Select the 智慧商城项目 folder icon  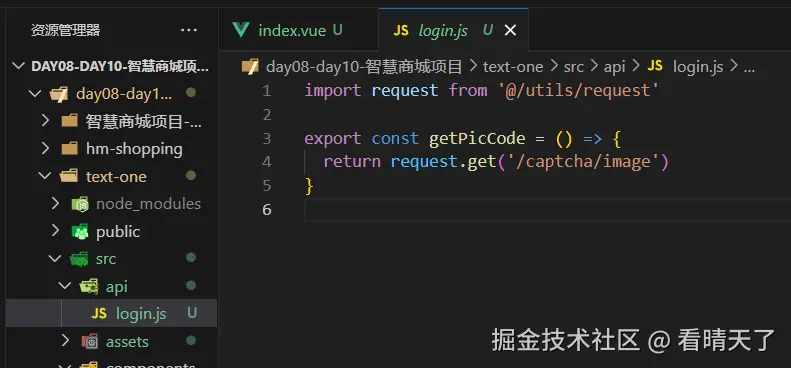(x=69, y=121)
